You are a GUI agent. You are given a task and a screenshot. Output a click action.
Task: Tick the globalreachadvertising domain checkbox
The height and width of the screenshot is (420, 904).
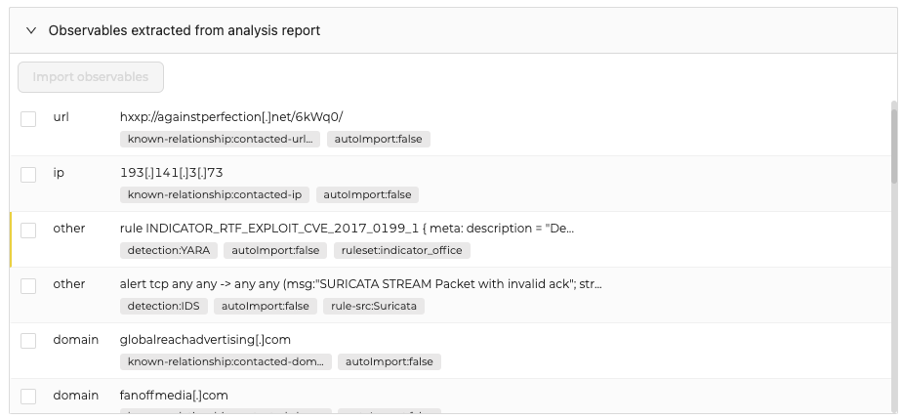29,342
